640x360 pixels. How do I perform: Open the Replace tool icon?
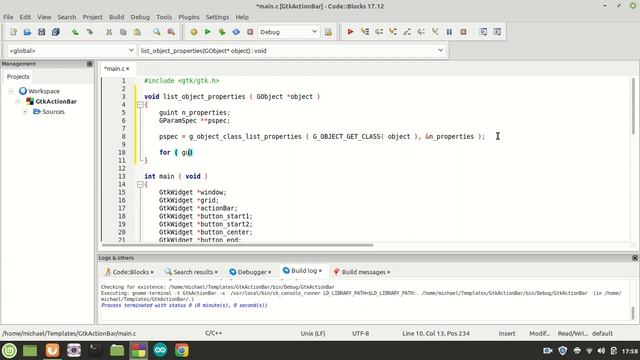click(x=171, y=32)
